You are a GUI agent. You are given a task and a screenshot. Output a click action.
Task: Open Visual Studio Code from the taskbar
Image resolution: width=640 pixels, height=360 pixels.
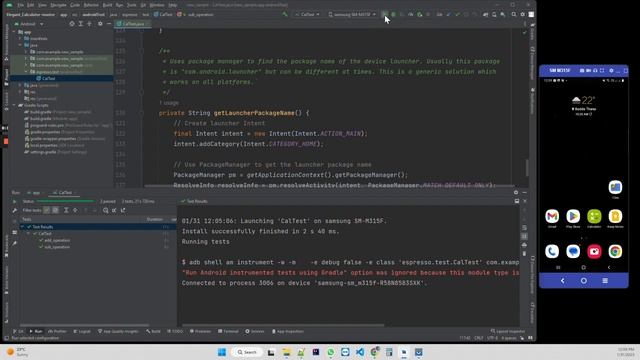pos(360,352)
